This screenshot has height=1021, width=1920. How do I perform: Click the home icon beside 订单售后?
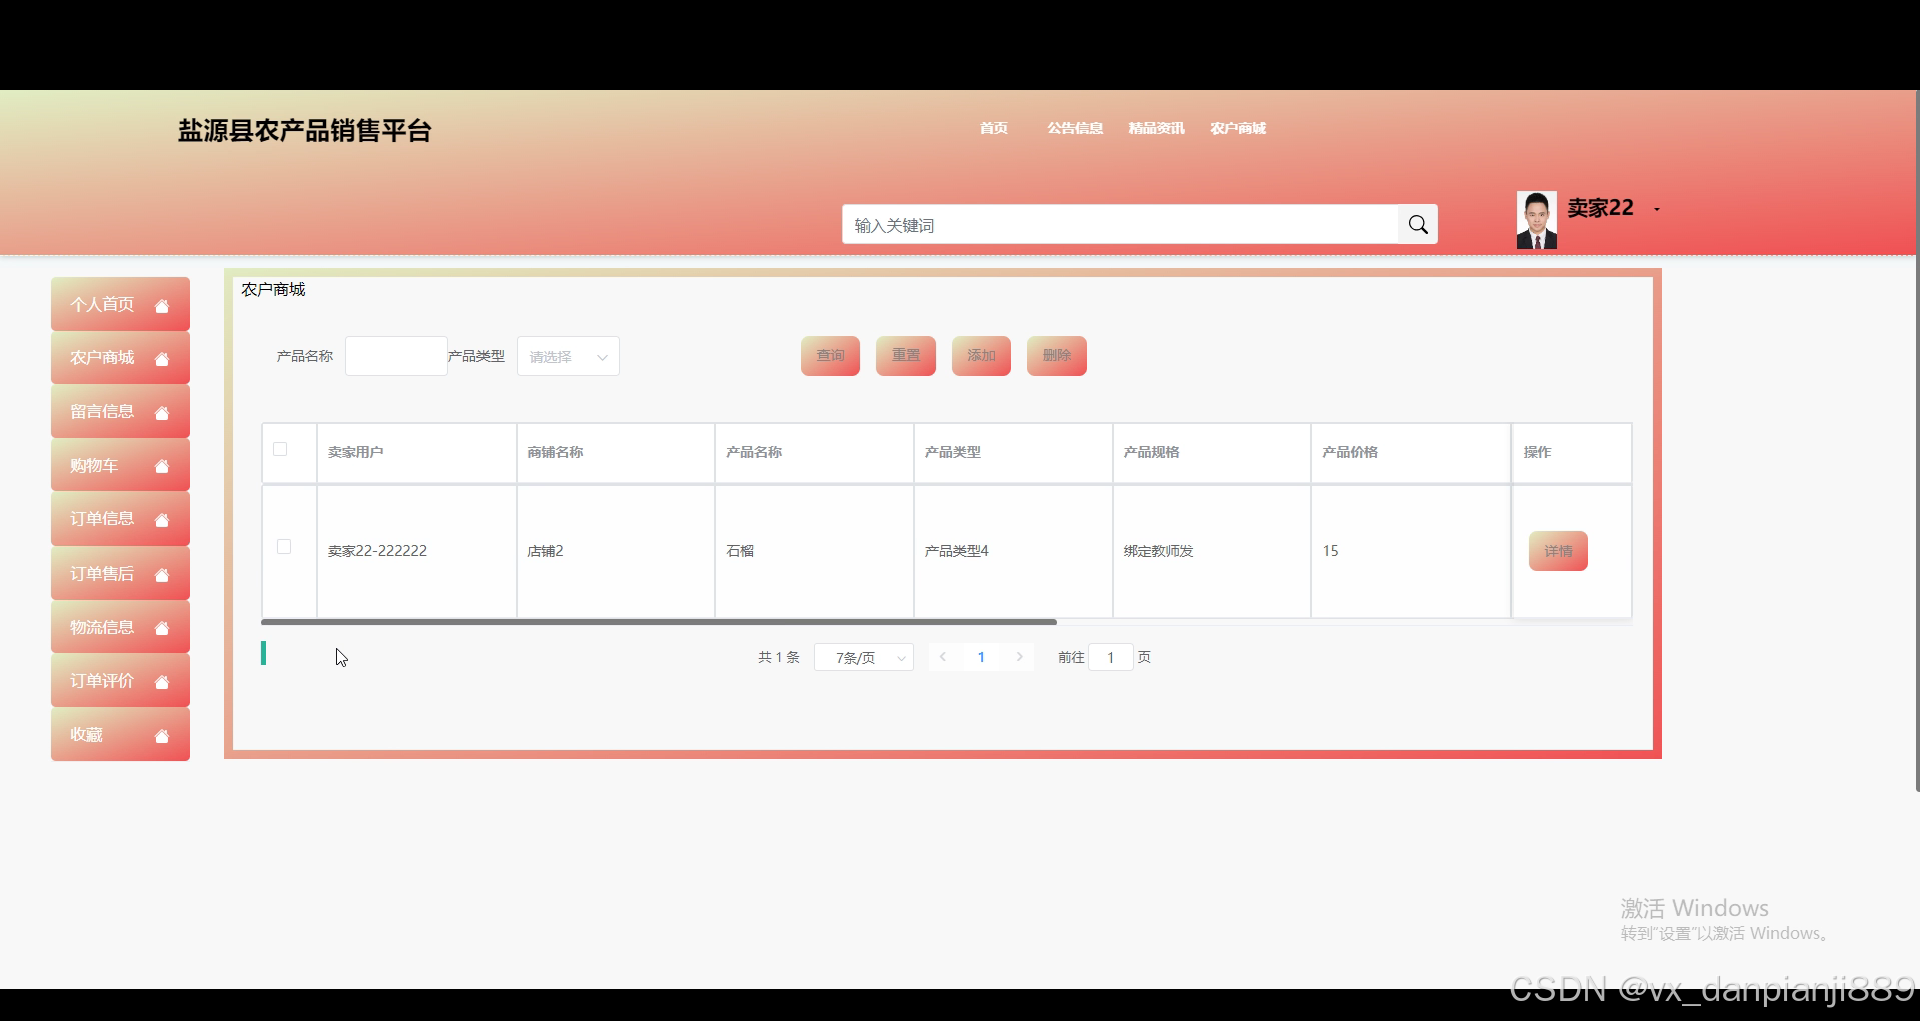[x=162, y=574]
